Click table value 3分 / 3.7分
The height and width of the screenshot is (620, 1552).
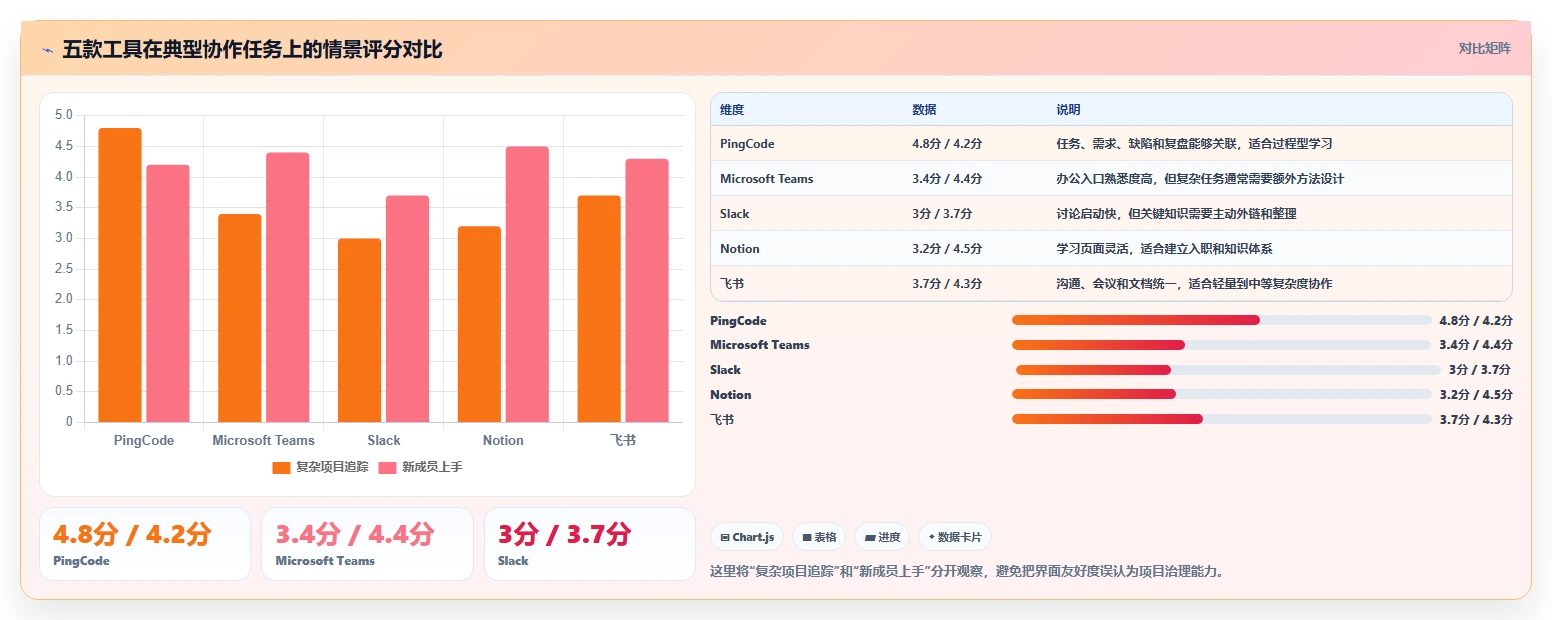click(x=942, y=214)
